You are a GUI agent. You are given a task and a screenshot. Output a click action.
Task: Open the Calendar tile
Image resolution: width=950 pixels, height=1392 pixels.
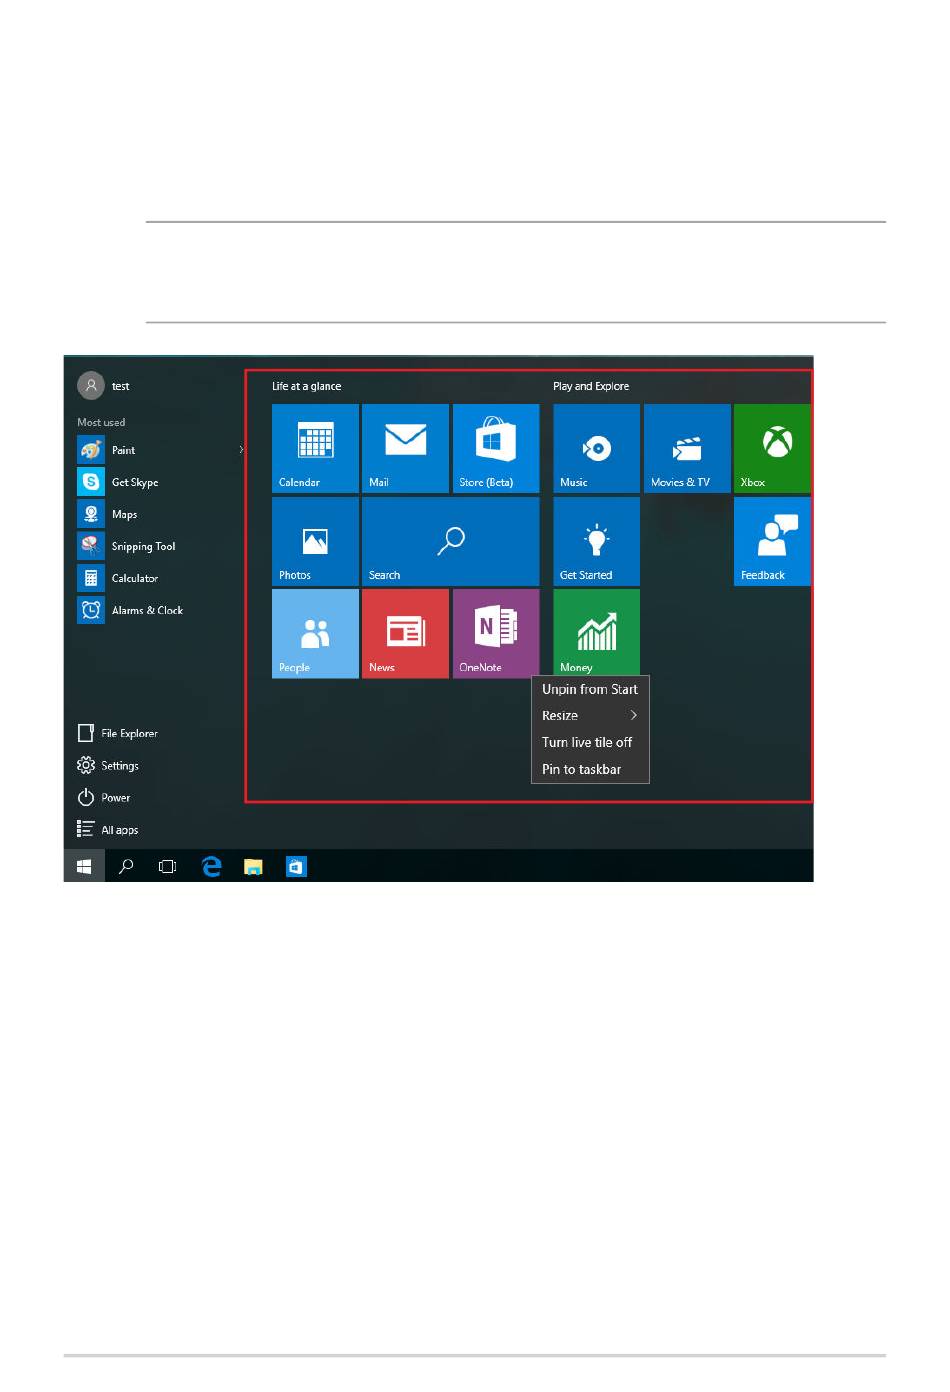click(315, 448)
